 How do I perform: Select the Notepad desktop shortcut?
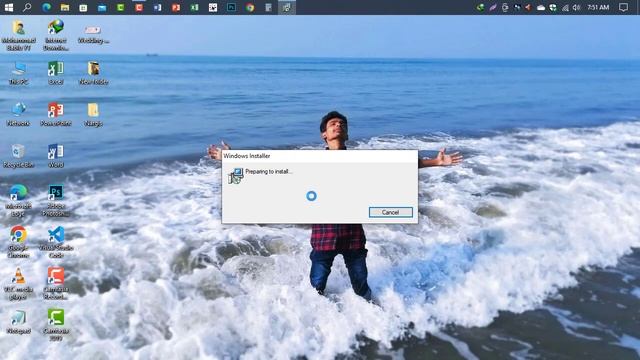click(18, 322)
